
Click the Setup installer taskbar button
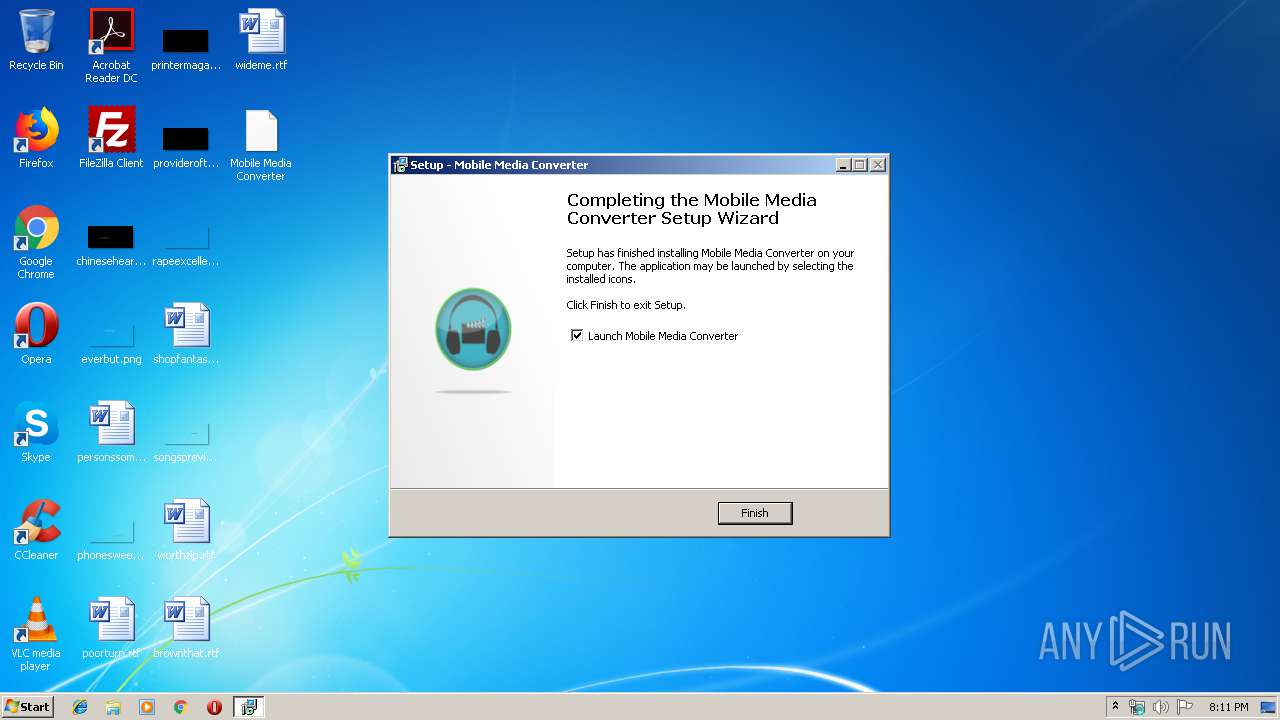[x=248, y=707]
